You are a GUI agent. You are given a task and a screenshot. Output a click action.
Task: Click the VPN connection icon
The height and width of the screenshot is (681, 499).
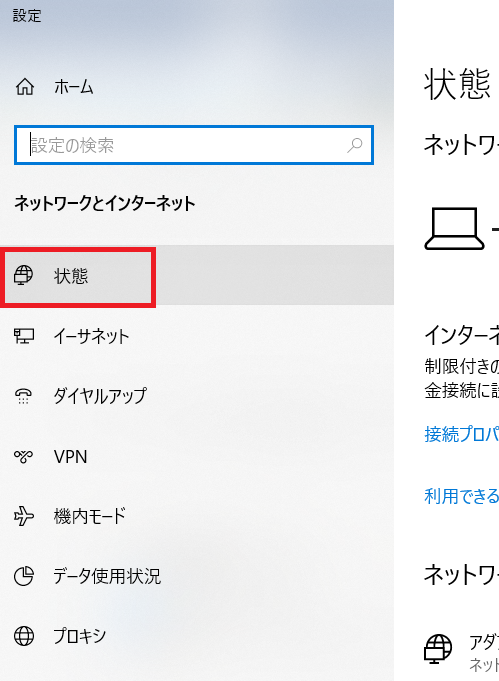click(x=23, y=456)
